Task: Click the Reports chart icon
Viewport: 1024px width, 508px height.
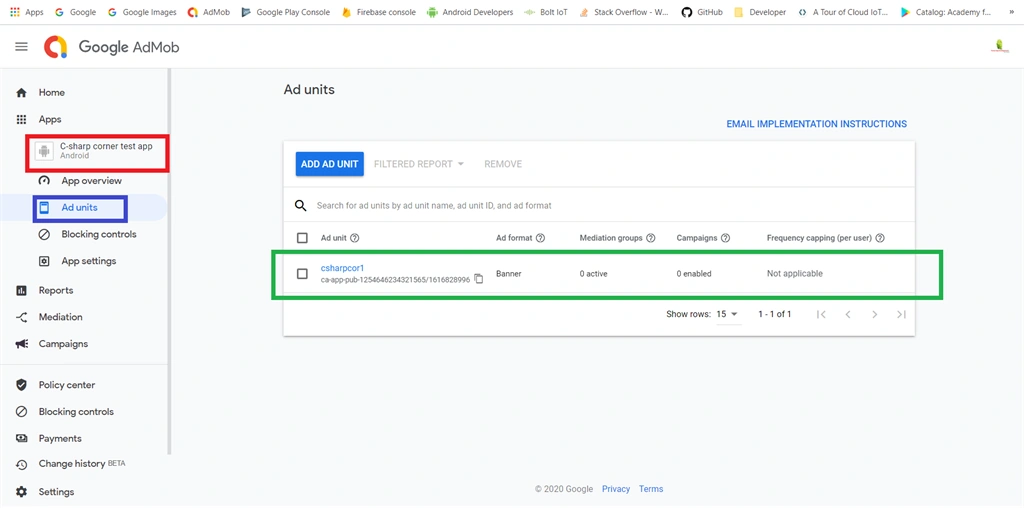Action: click(22, 291)
